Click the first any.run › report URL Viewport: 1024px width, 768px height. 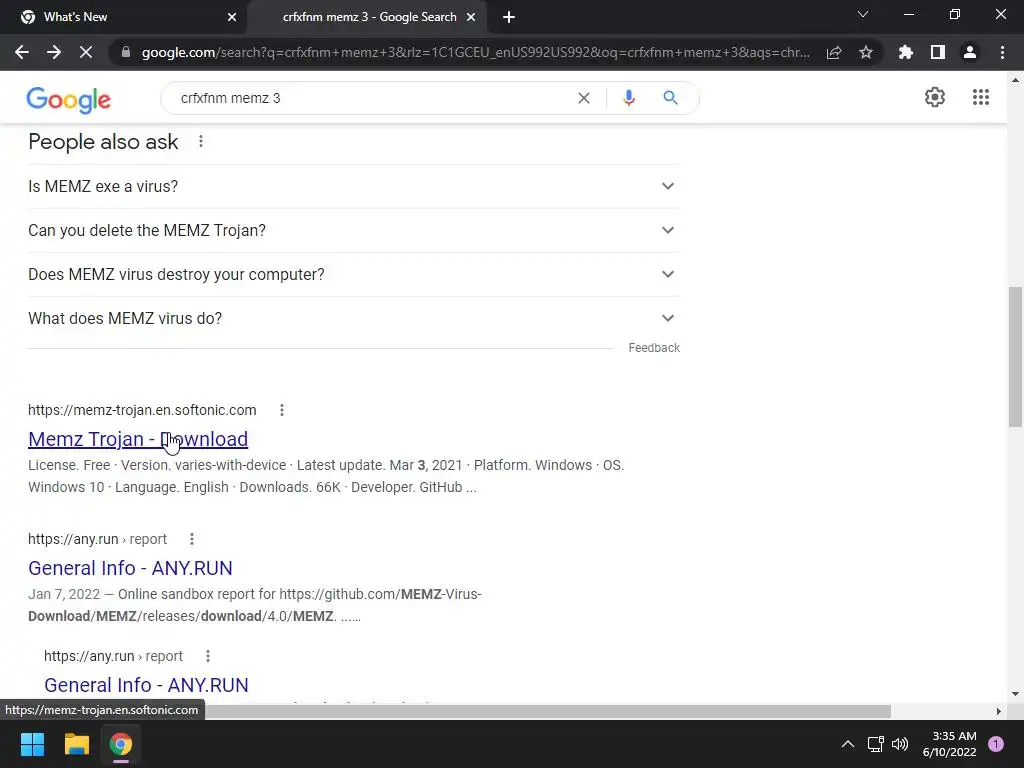(97, 539)
